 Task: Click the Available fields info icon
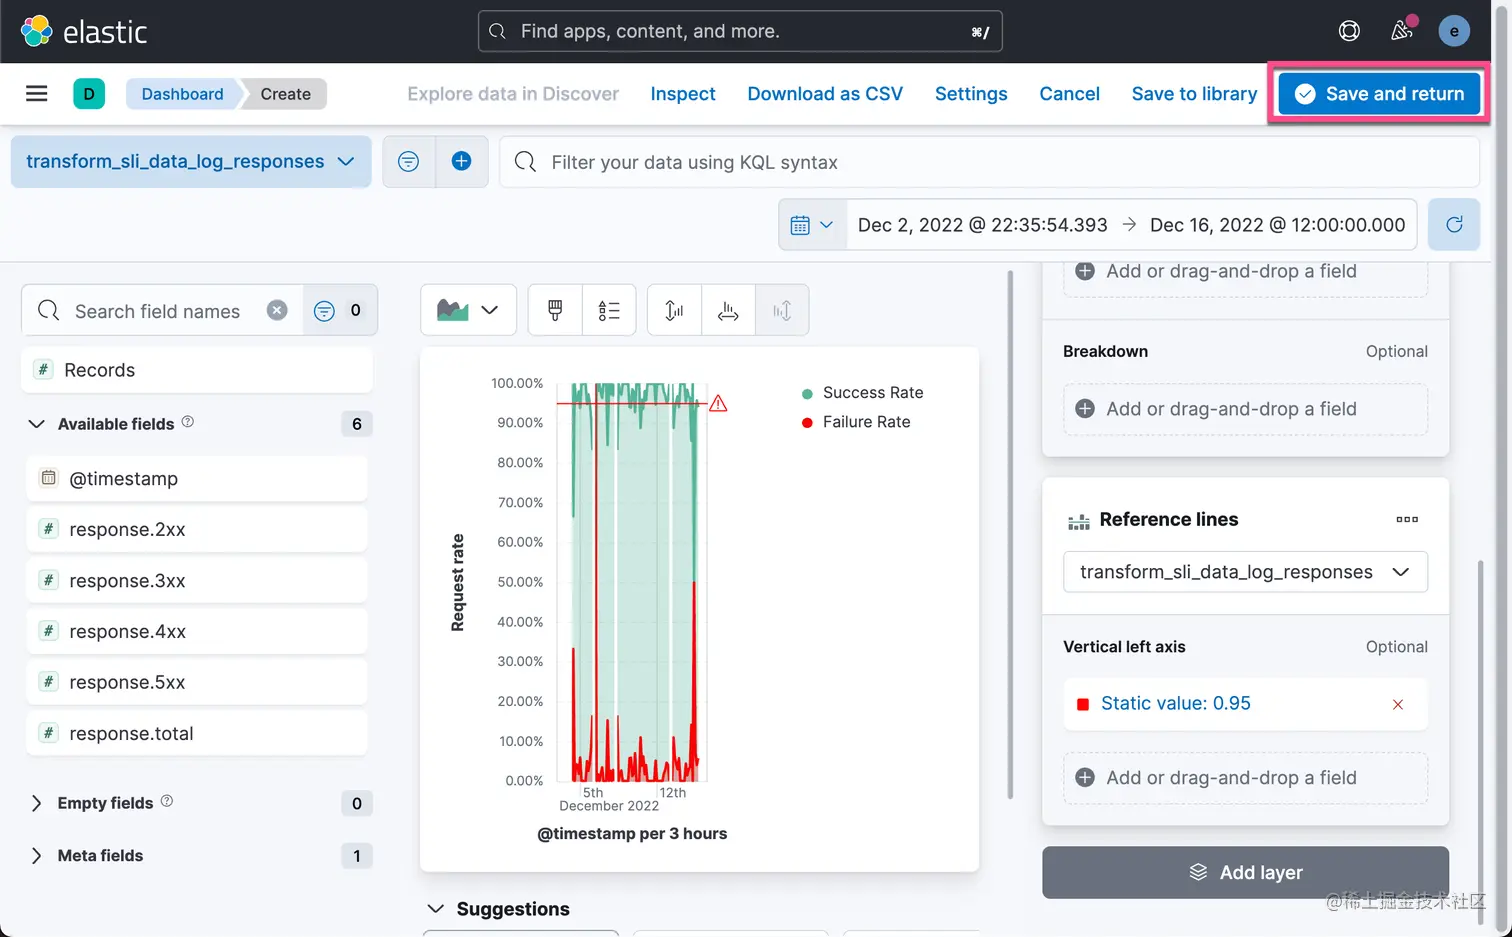(x=188, y=422)
